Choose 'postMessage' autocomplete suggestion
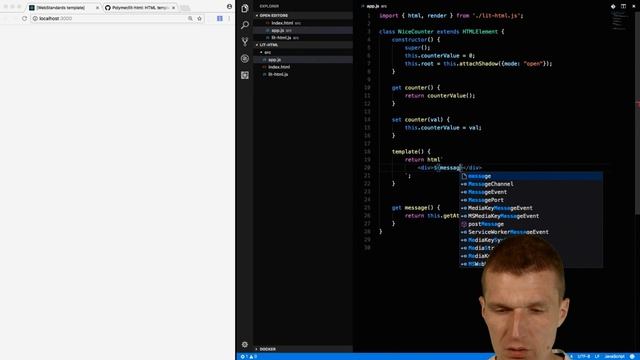The width and height of the screenshot is (640, 360). click(531, 224)
